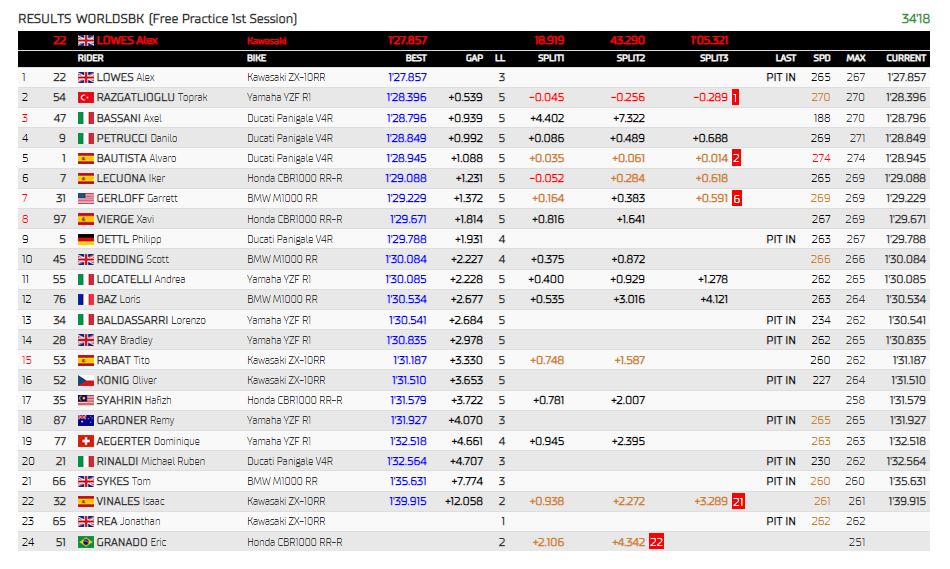950x569 pixels.
Task: Click red badge 22 in Granado's row
Action: coord(656,542)
